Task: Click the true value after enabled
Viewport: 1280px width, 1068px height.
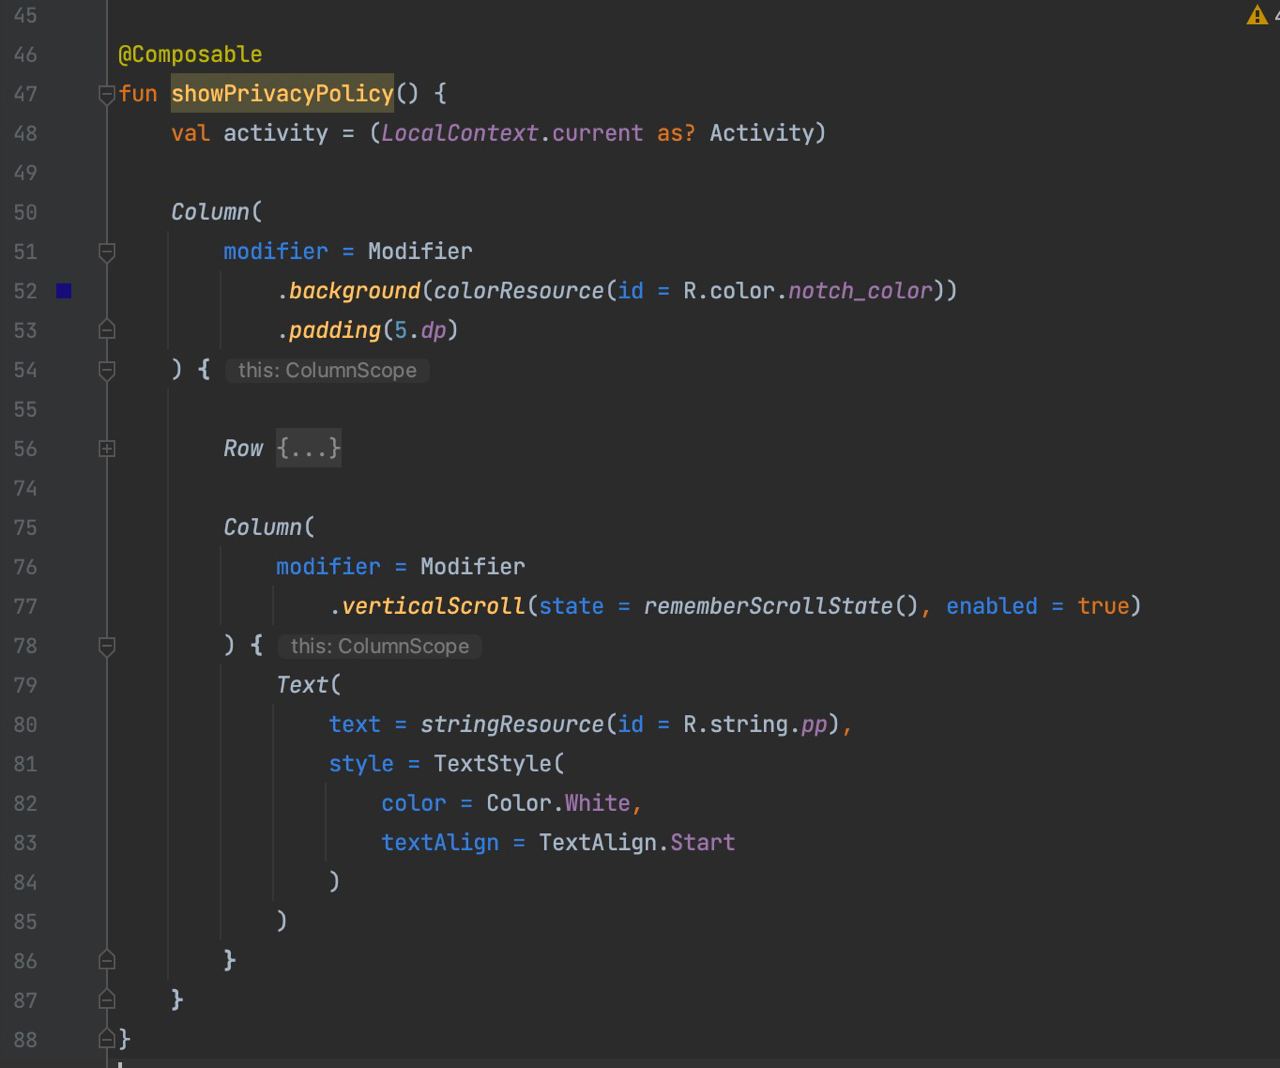Action: 1103,606
